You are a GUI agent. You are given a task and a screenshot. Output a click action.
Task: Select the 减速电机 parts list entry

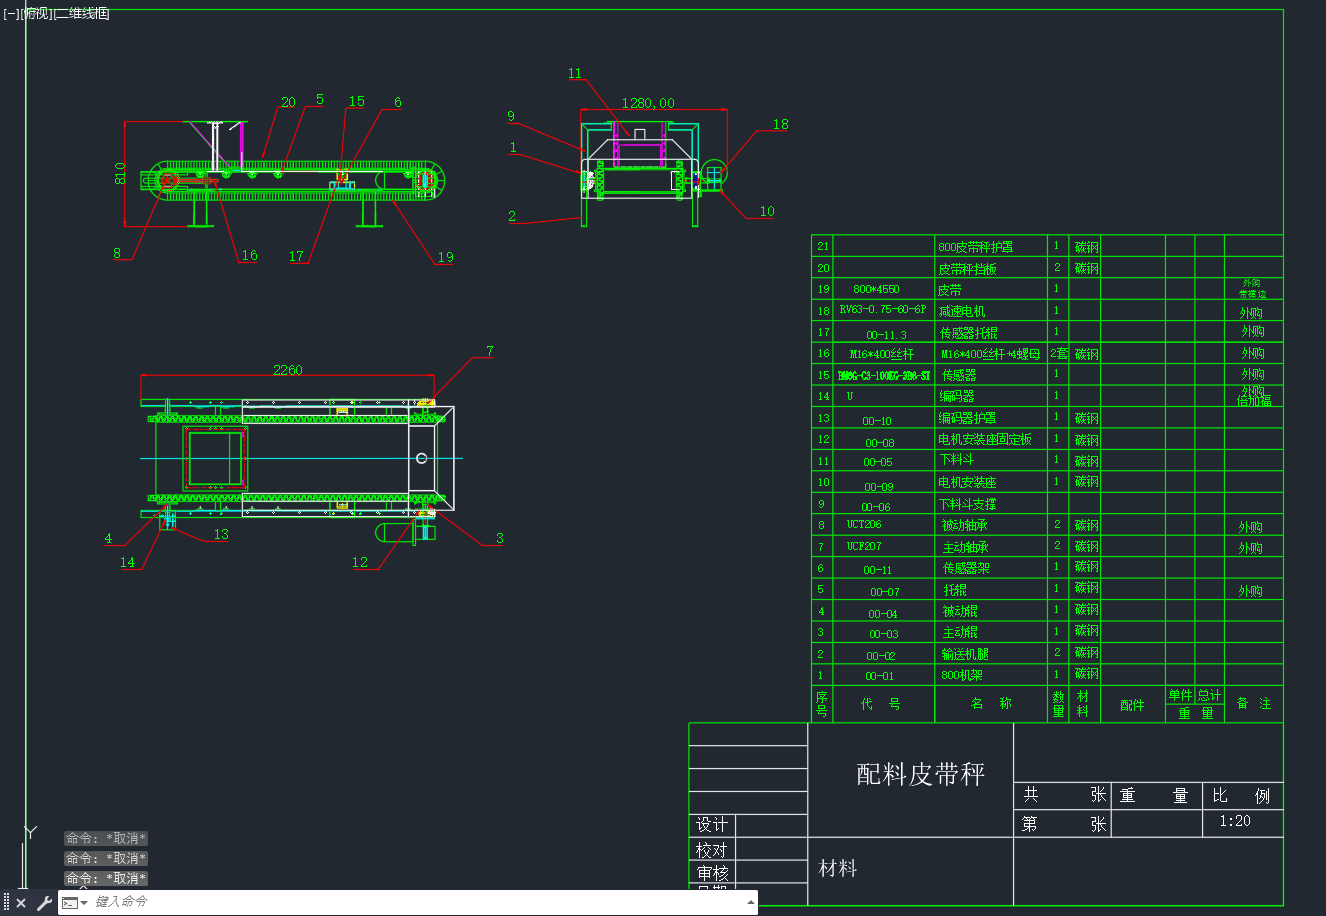click(962, 311)
